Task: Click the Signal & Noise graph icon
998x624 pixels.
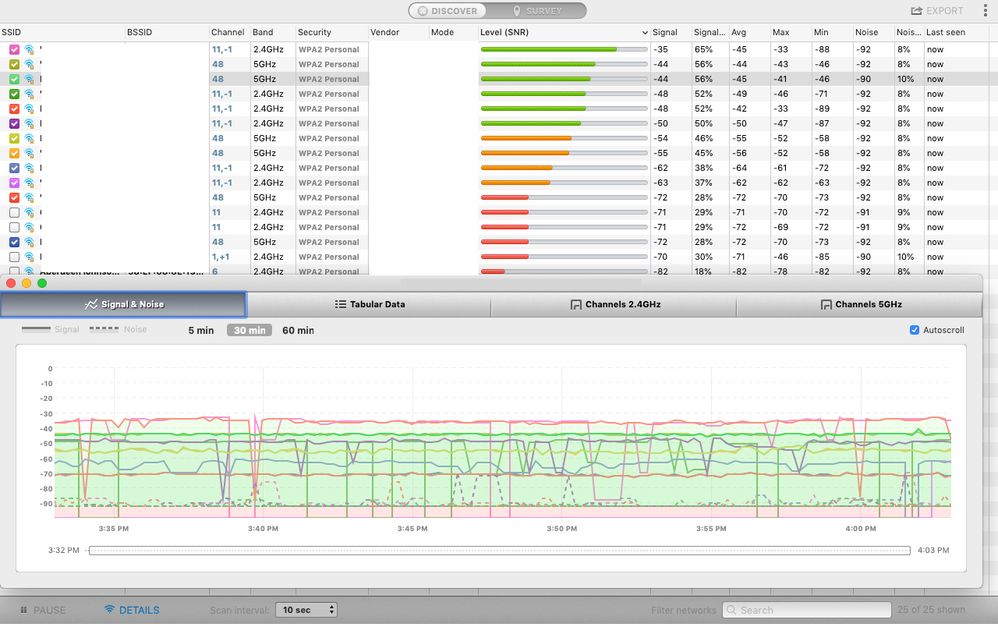Action: click(x=92, y=305)
